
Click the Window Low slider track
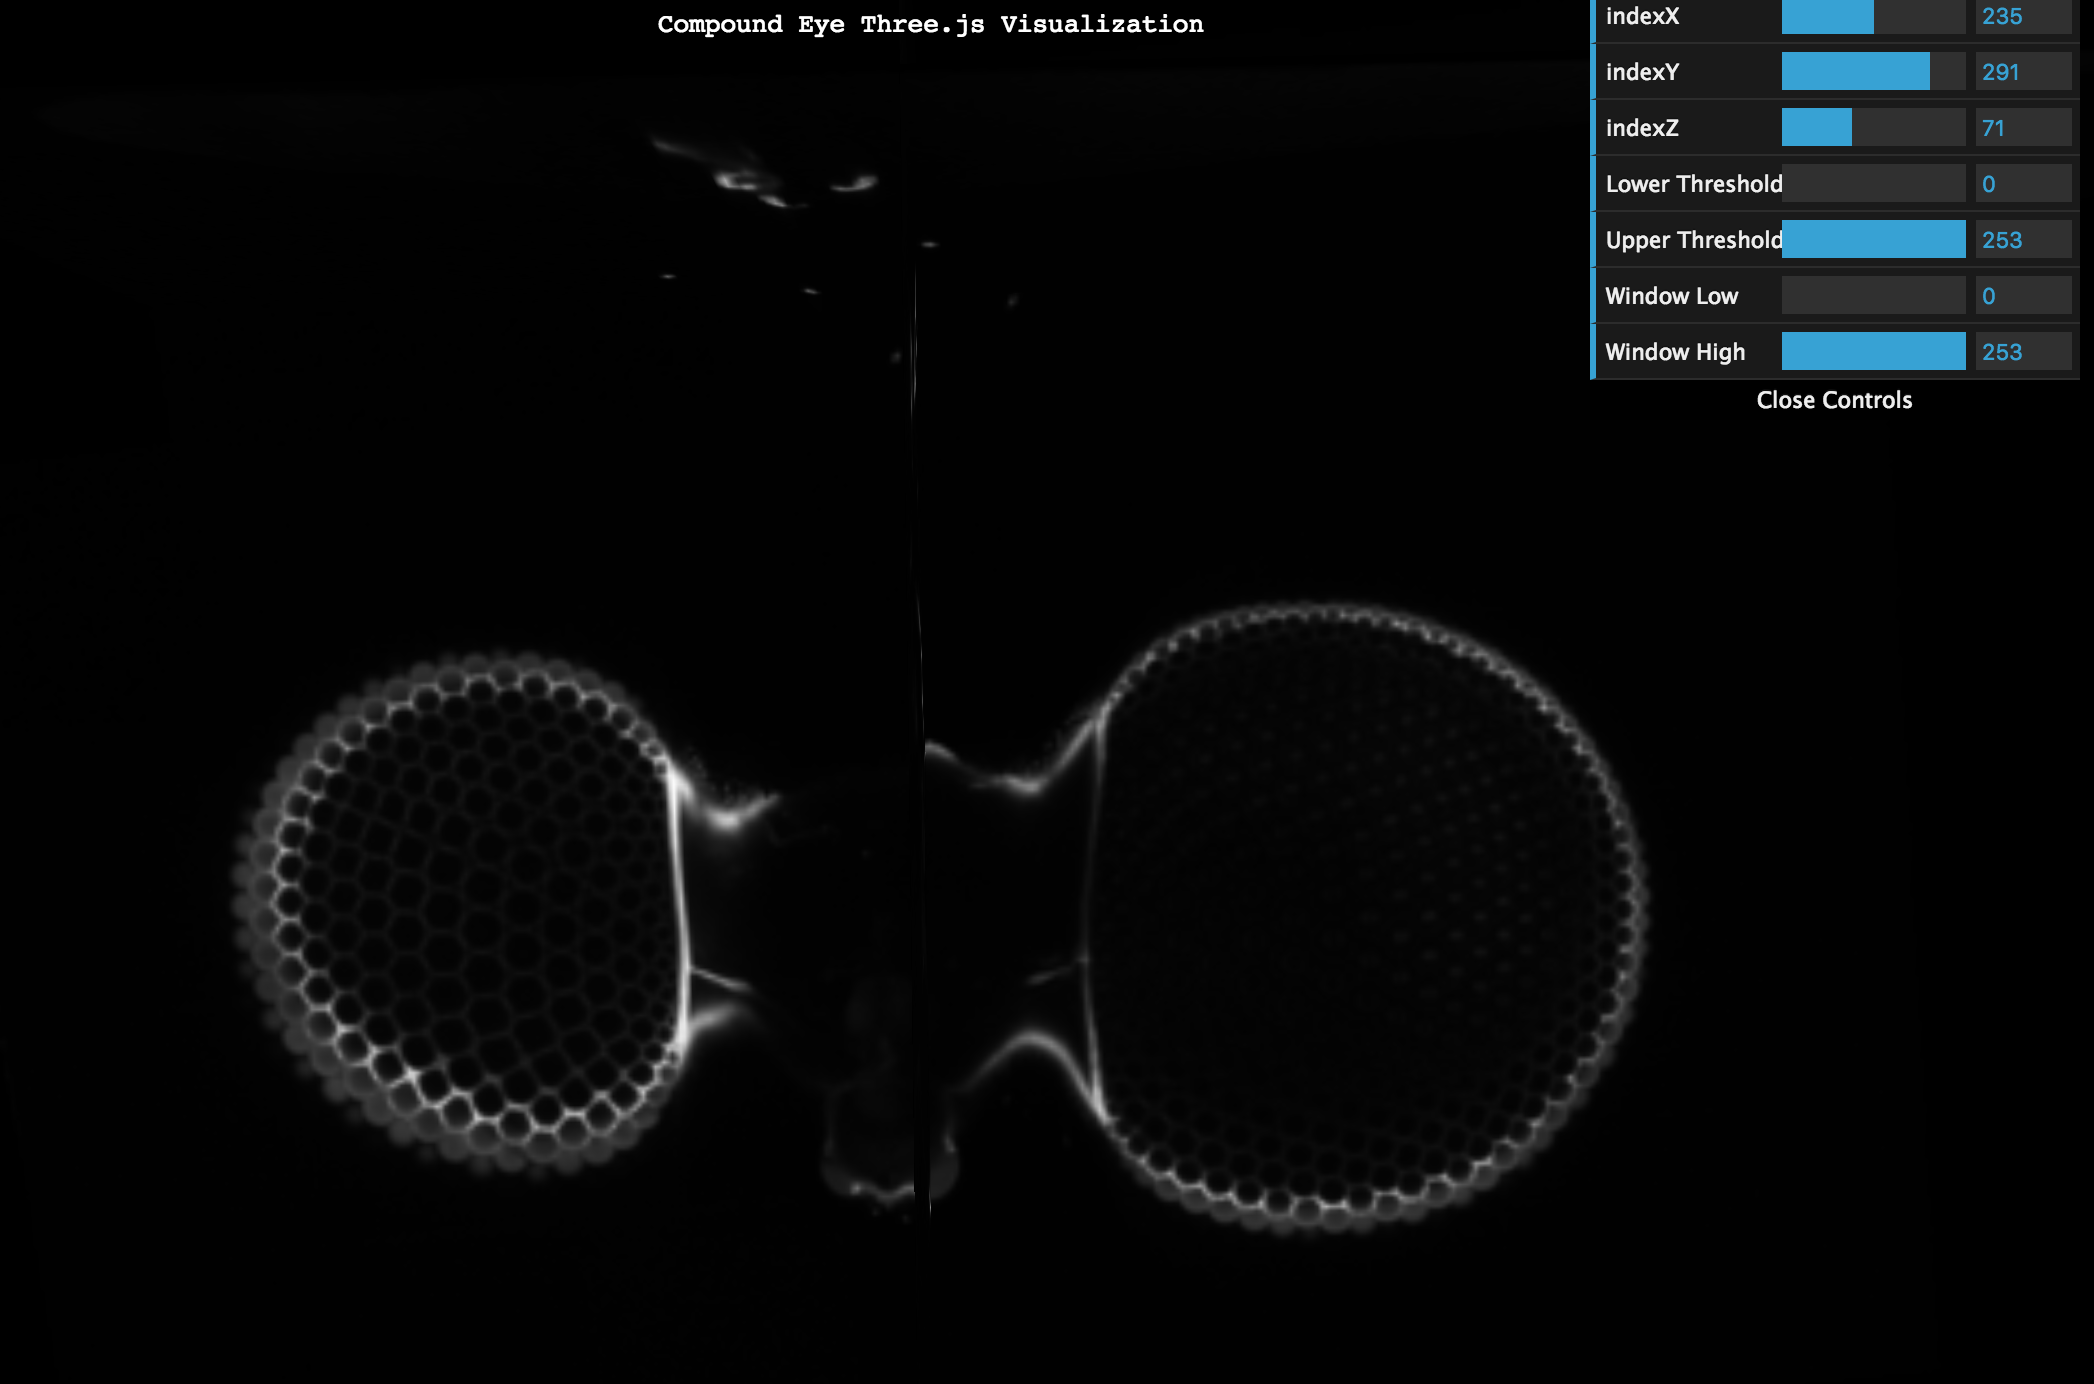point(1873,296)
